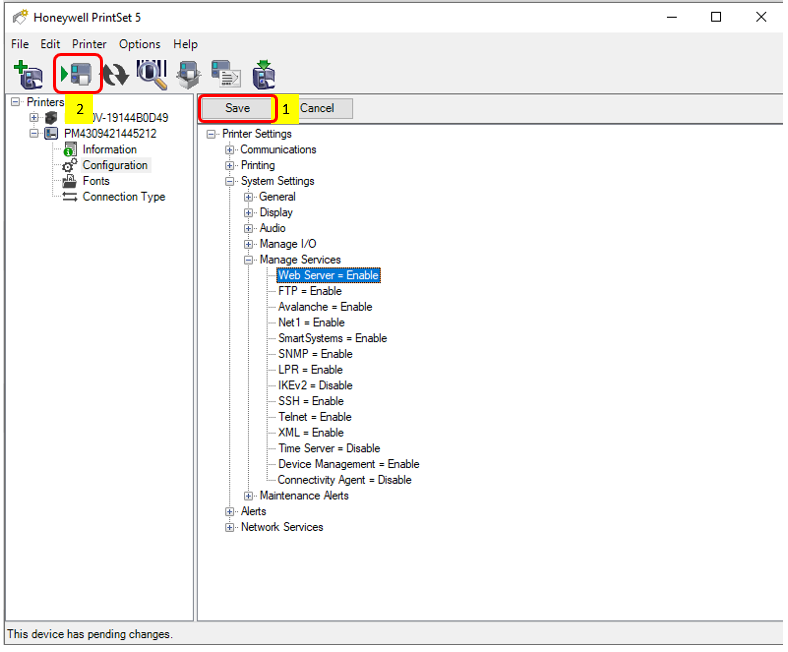Viewport: 788px width, 652px height.
Task: Expand the first printer node ending 19144B0D49
Action: (x=33, y=118)
